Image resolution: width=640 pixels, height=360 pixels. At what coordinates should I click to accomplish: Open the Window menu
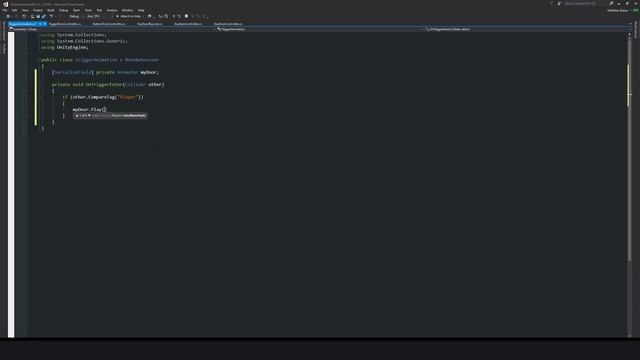[x=127, y=10]
